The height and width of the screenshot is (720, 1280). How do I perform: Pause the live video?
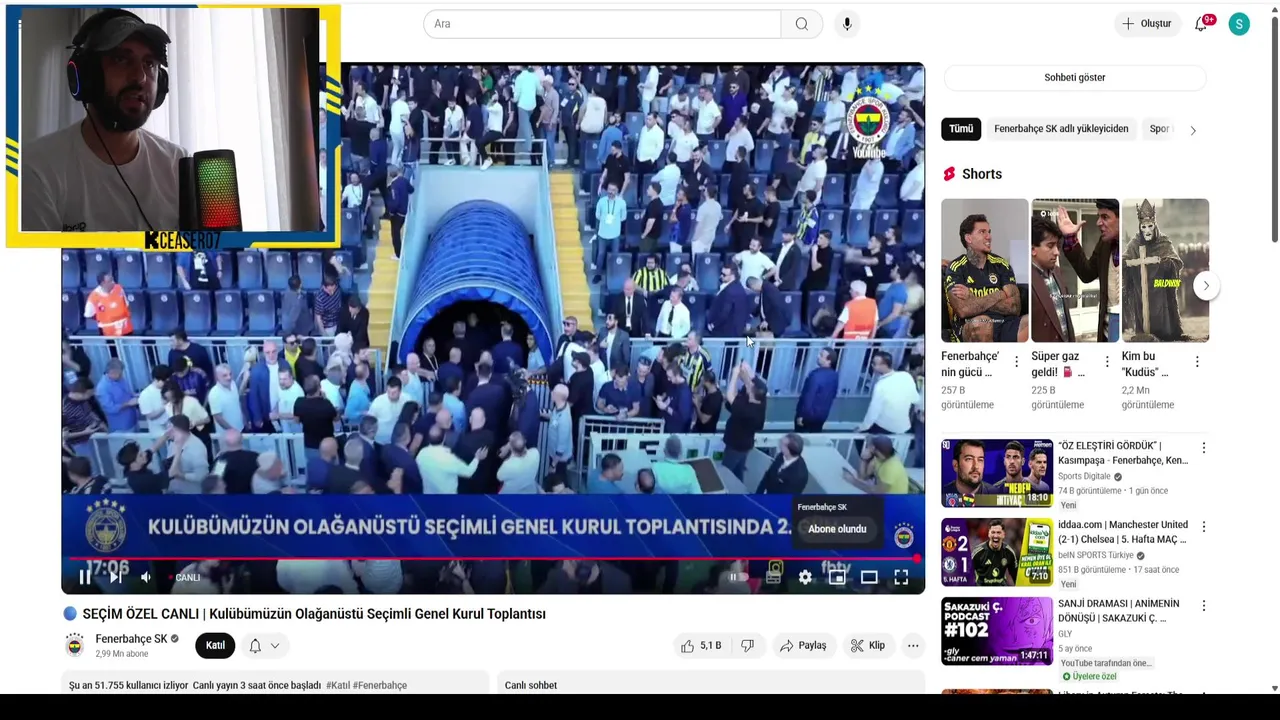[85, 577]
